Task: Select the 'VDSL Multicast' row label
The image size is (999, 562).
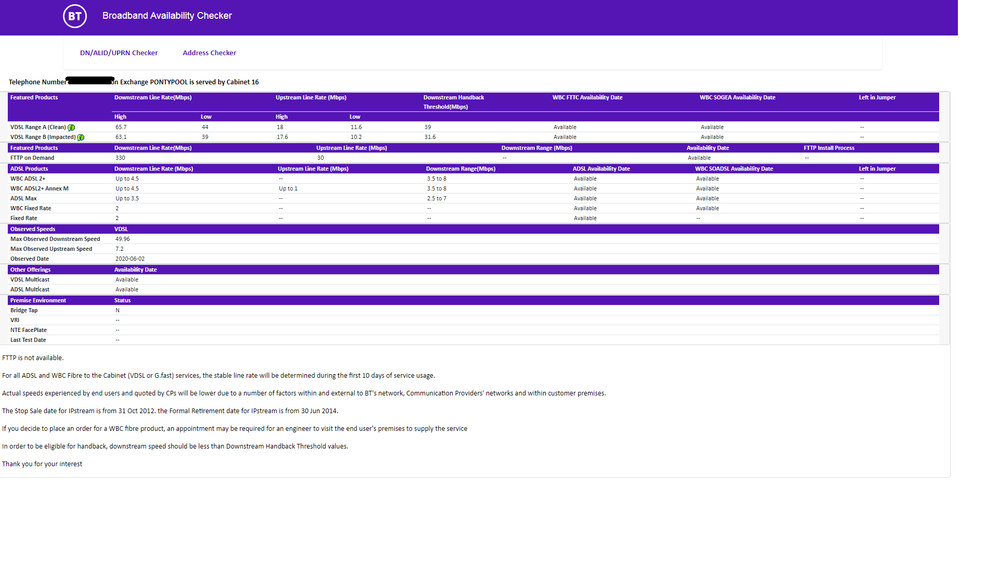Action: 29,280
